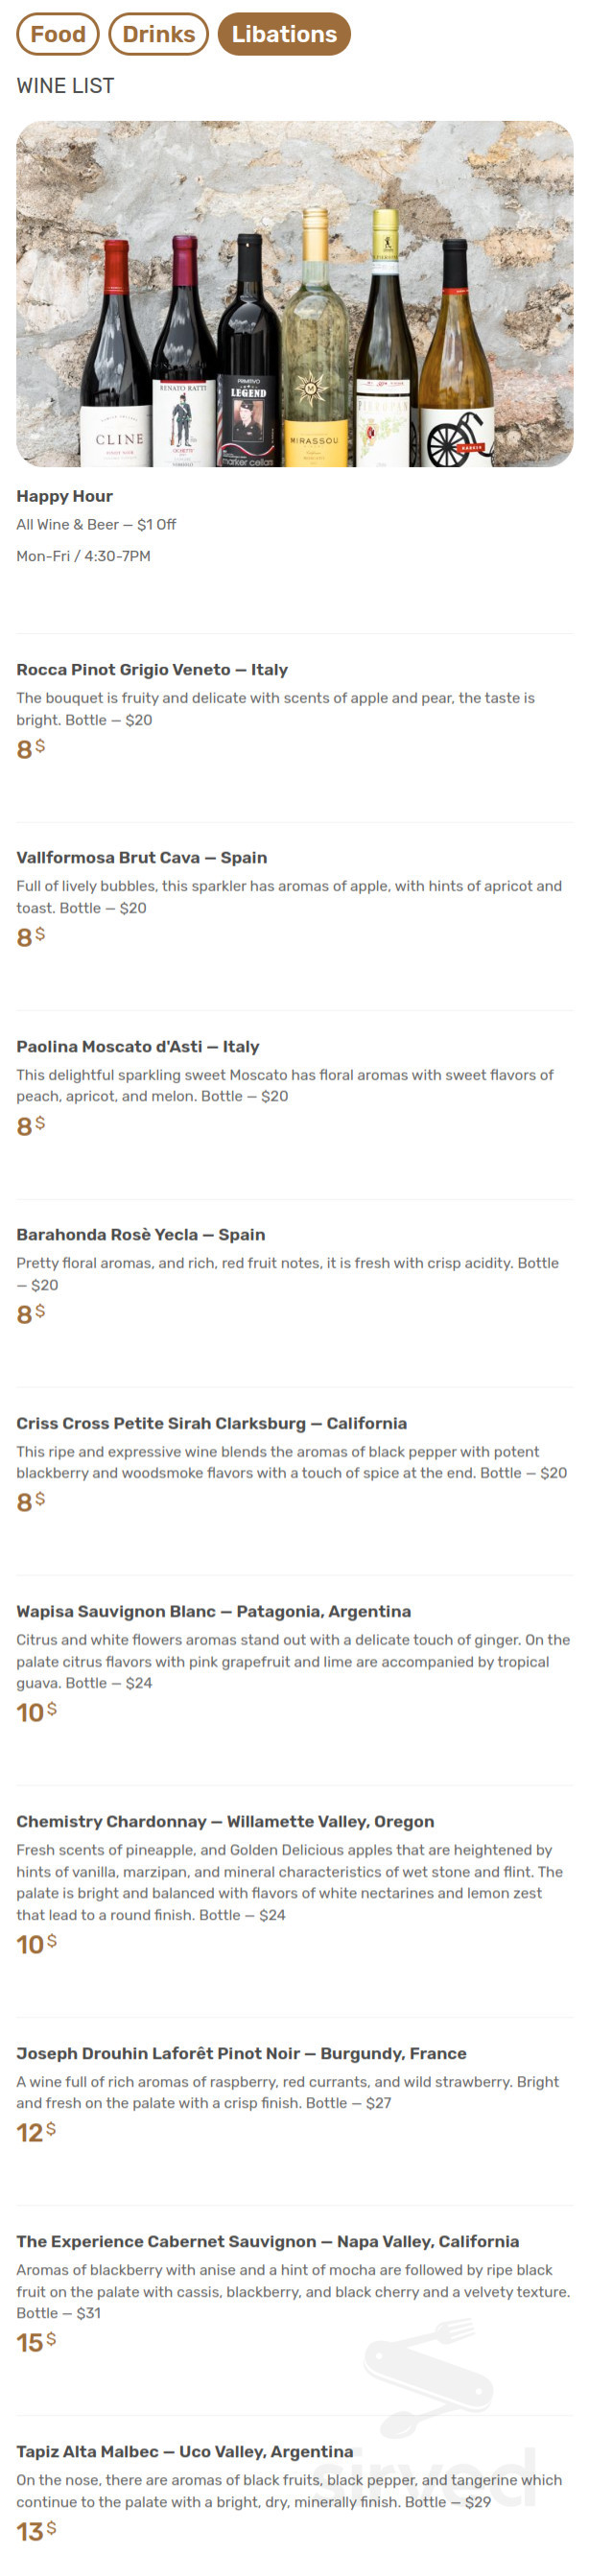The height and width of the screenshot is (2576, 589).
Task: Select the Vallformosa Brut Cava entry
Action: tap(142, 858)
